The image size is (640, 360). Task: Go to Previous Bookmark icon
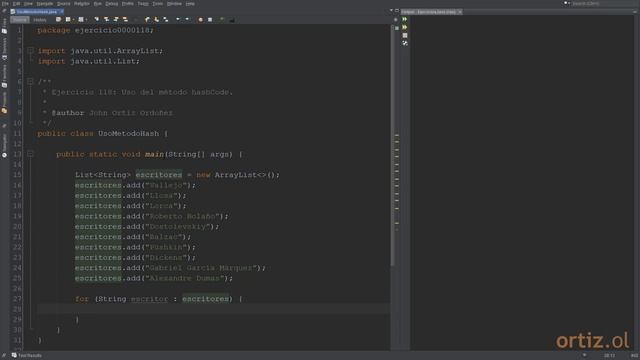point(147,20)
